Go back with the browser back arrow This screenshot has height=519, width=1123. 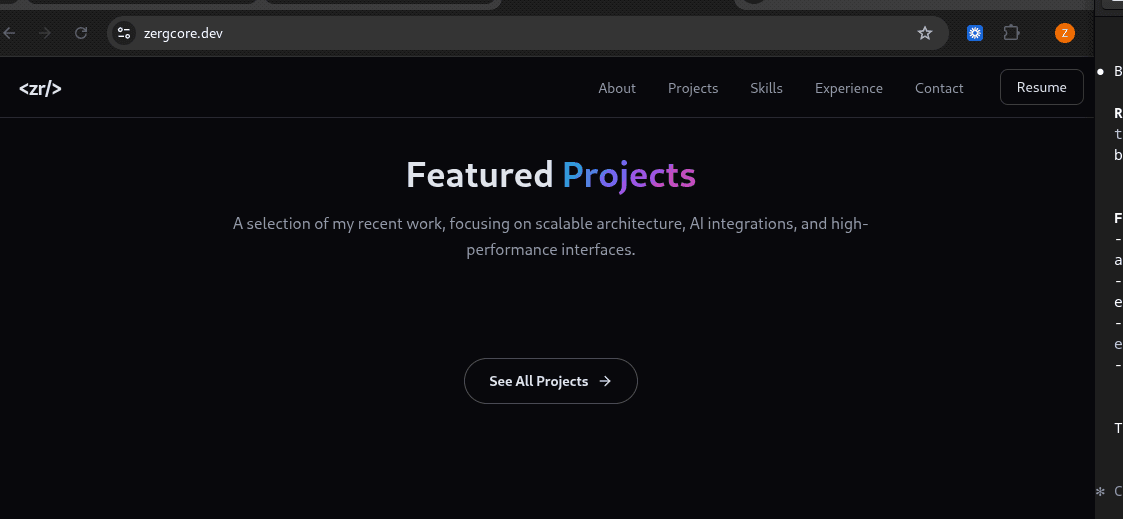(x=9, y=33)
